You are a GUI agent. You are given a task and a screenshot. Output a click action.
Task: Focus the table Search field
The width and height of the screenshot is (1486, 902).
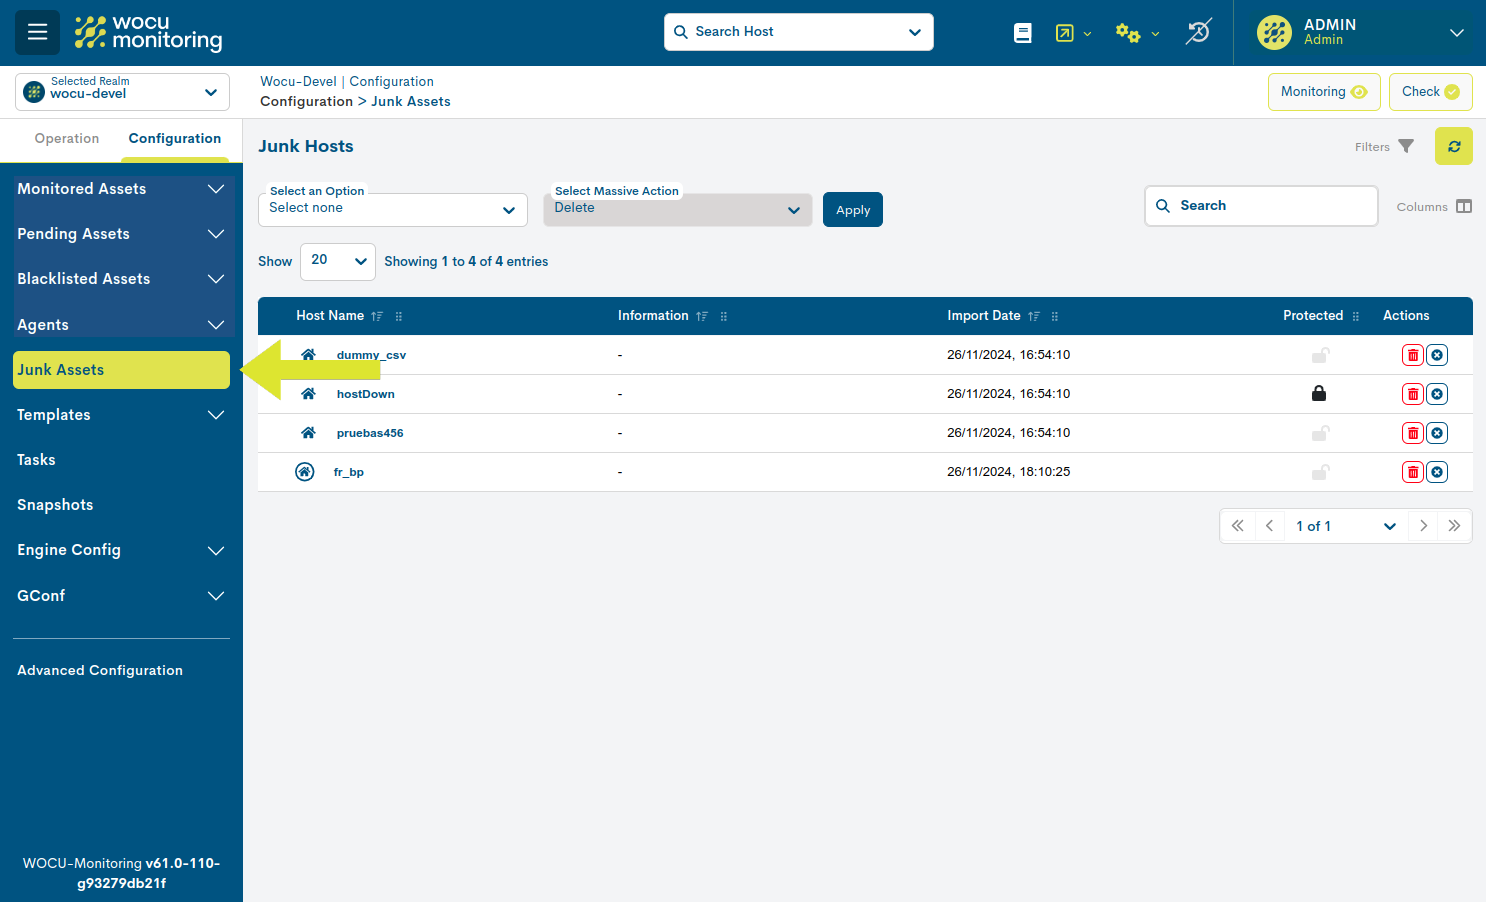1261,206
